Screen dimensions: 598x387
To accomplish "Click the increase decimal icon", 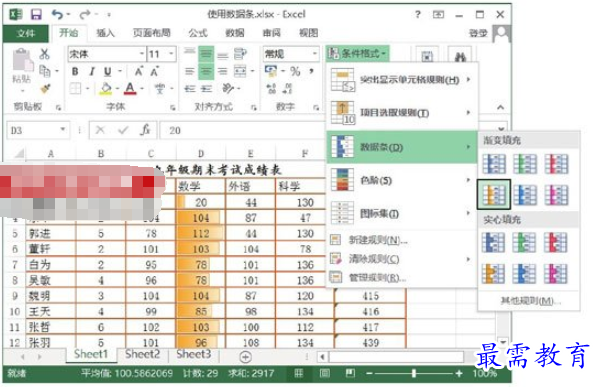I will tap(271, 88).
